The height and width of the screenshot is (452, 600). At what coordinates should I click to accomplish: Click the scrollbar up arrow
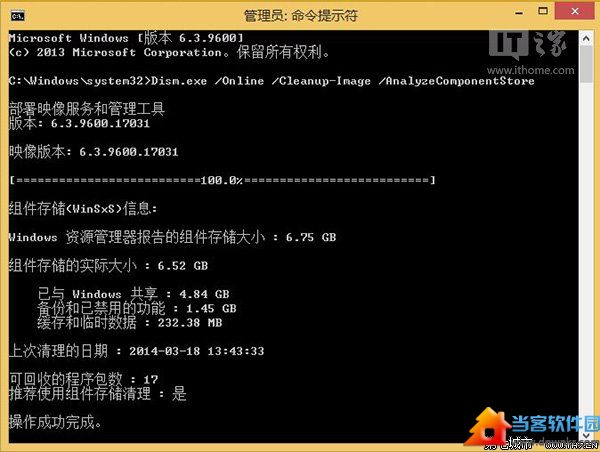[x=586, y=38]
